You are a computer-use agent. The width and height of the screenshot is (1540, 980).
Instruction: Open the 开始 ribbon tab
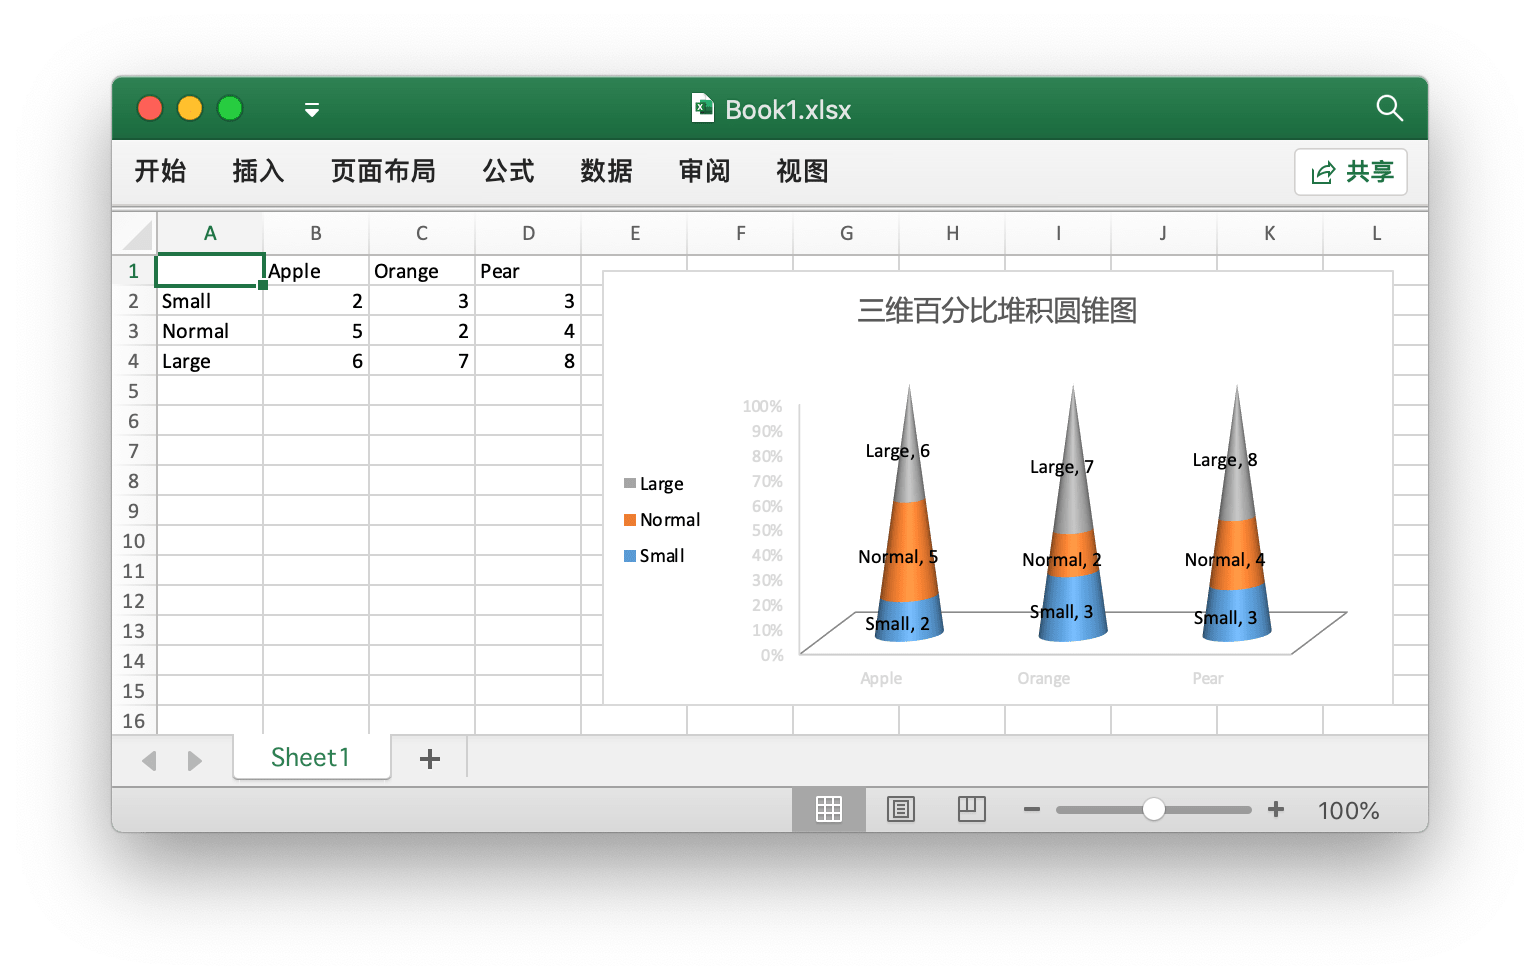(160, 171)
